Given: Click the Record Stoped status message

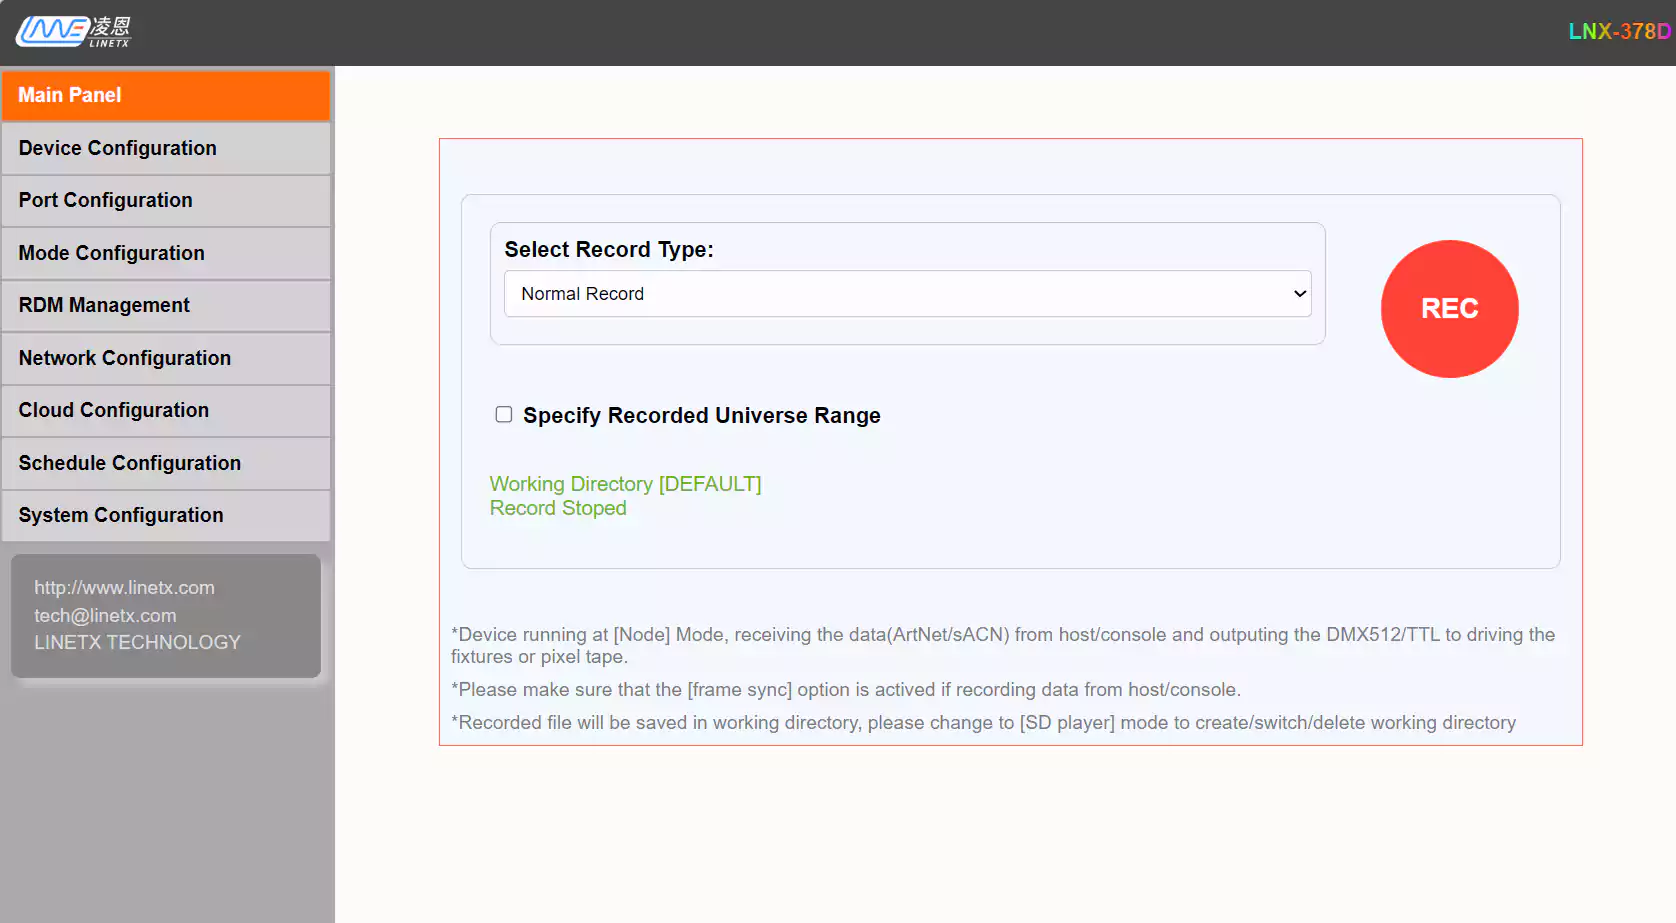Looking at the screenshot, I should click(558, 508).
